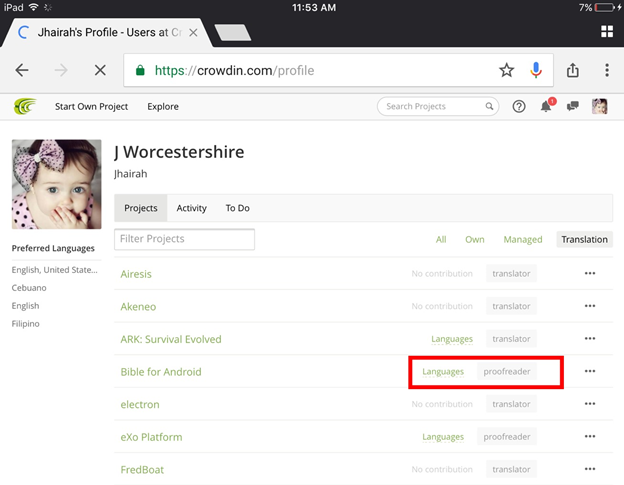Viewport: 624px width, 485px height.
Task: Expand Languages for Bible for Android
Action: click(443, 372)
